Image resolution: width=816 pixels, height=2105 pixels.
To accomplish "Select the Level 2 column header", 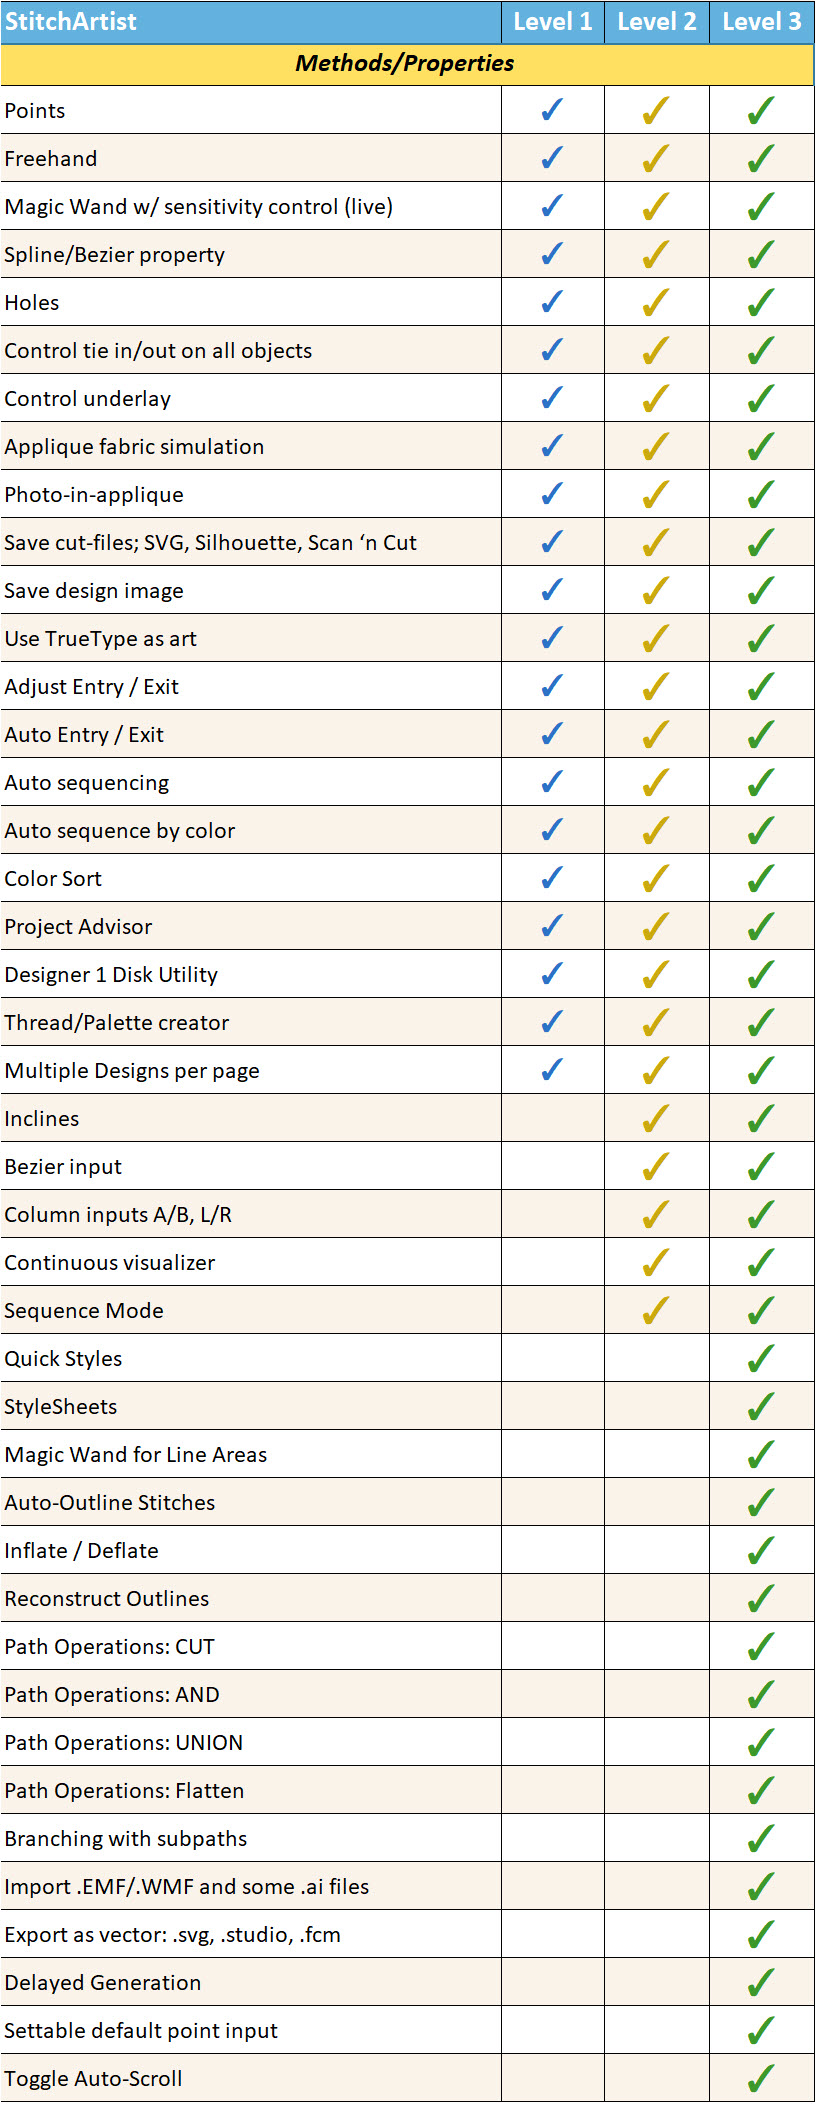I will tap(656, 22).
